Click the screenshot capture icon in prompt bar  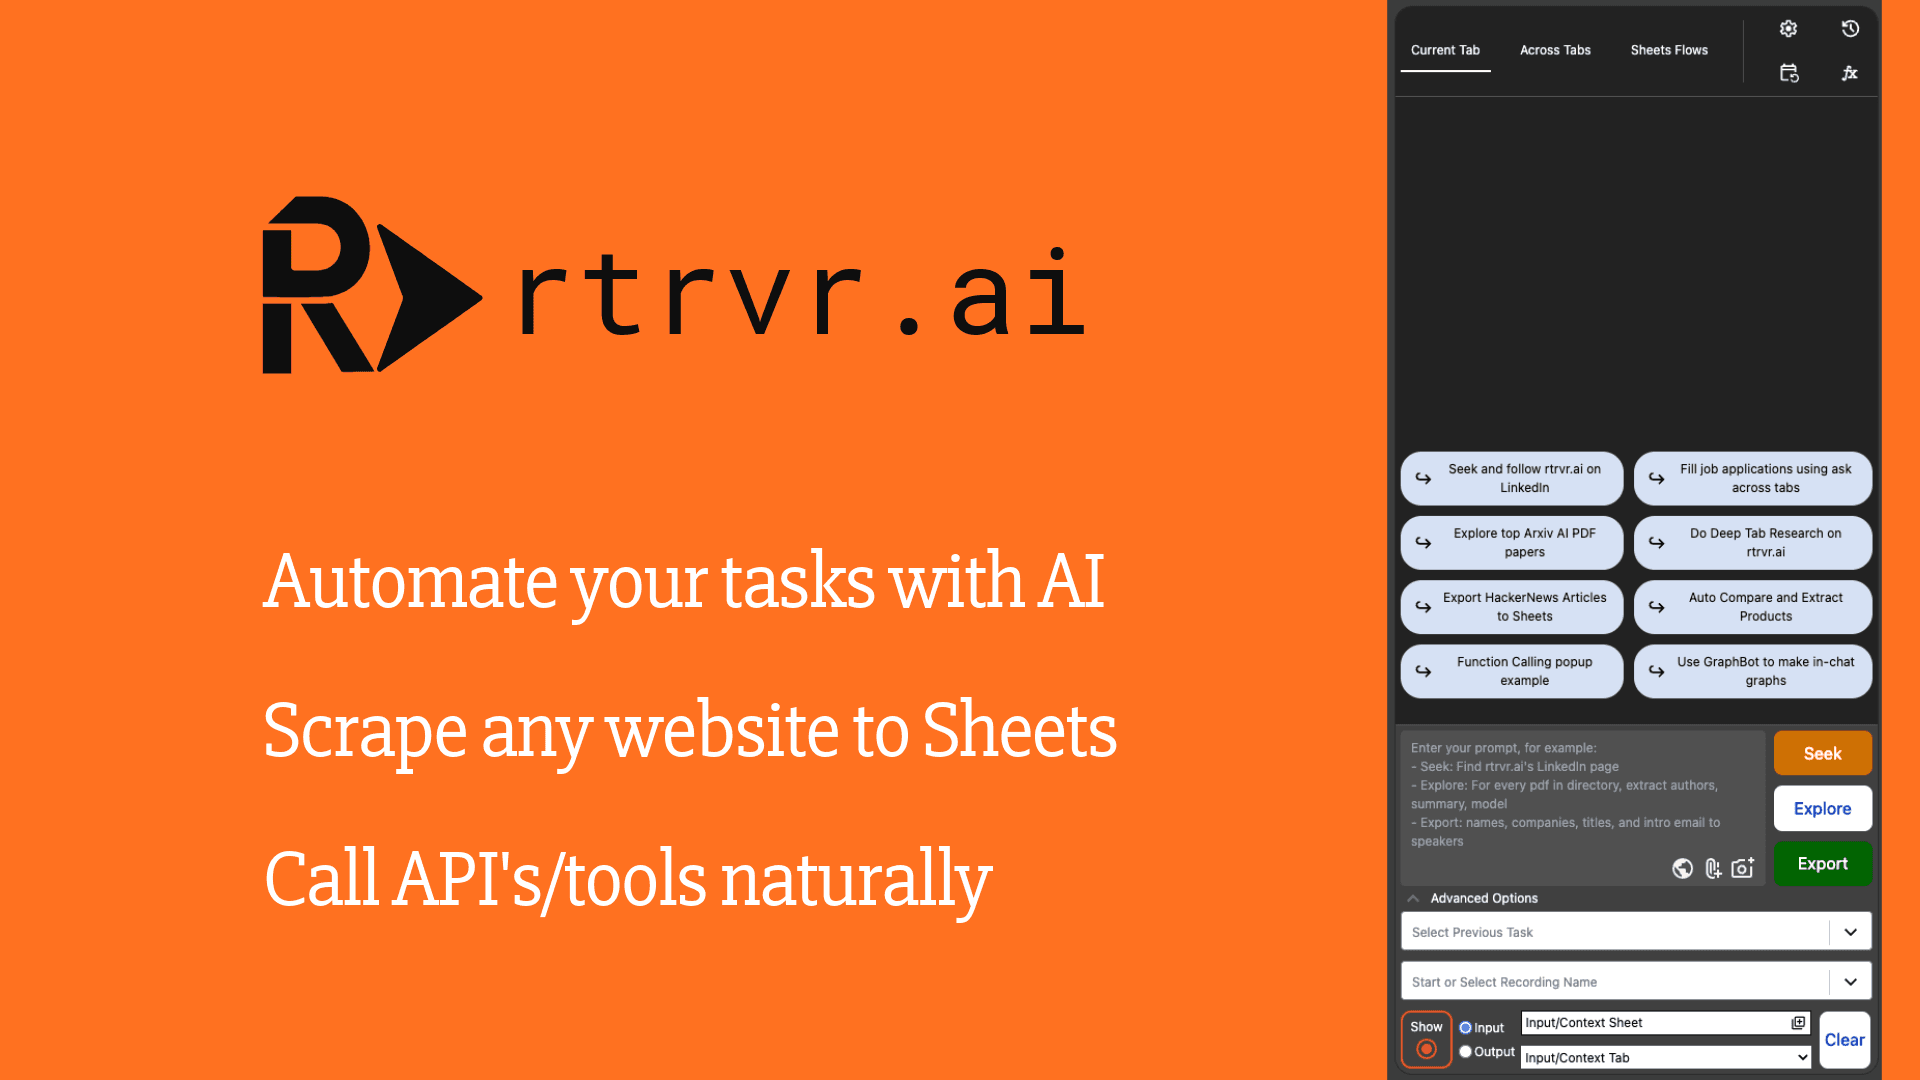[x=1741, y=866]
